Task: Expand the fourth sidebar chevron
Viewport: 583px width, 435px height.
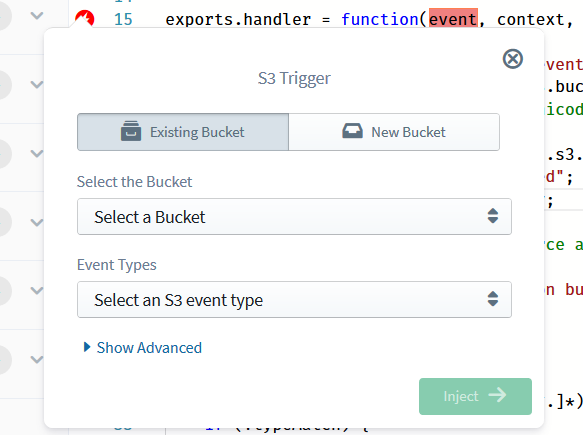Action: 37,222
